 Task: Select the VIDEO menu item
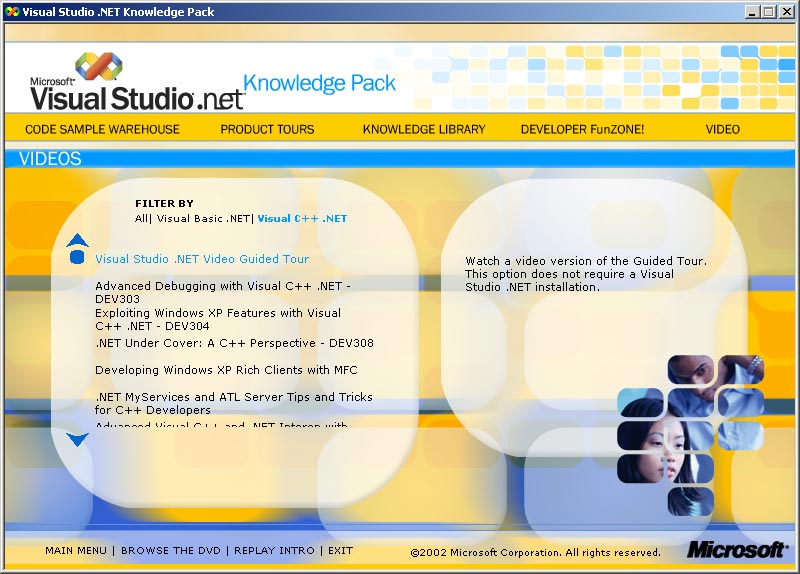[x=722, y=130]
